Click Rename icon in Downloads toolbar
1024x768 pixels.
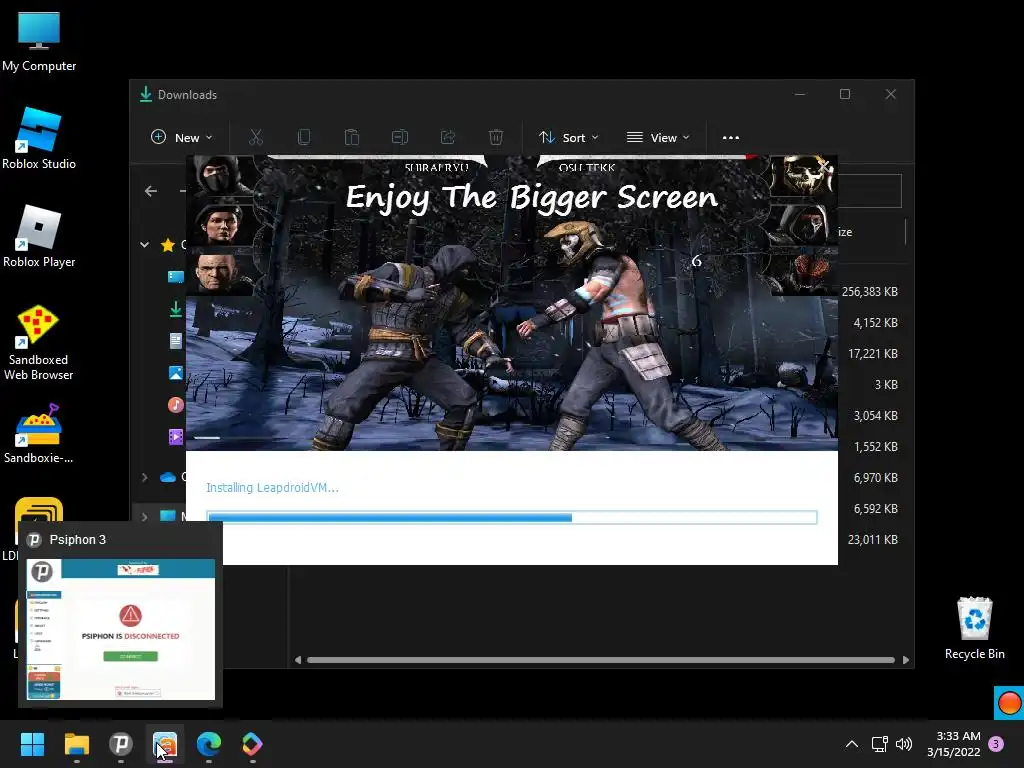[x=400, y=137]
